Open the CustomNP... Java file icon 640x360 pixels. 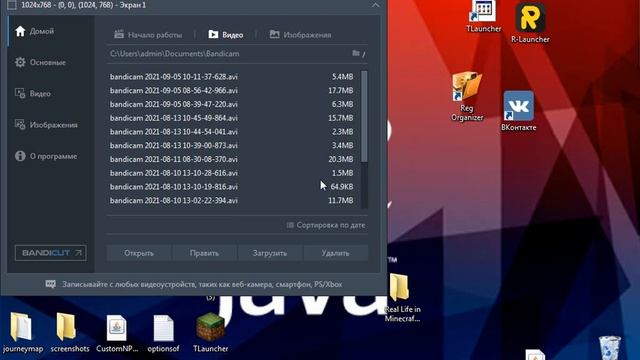(117, 333)
